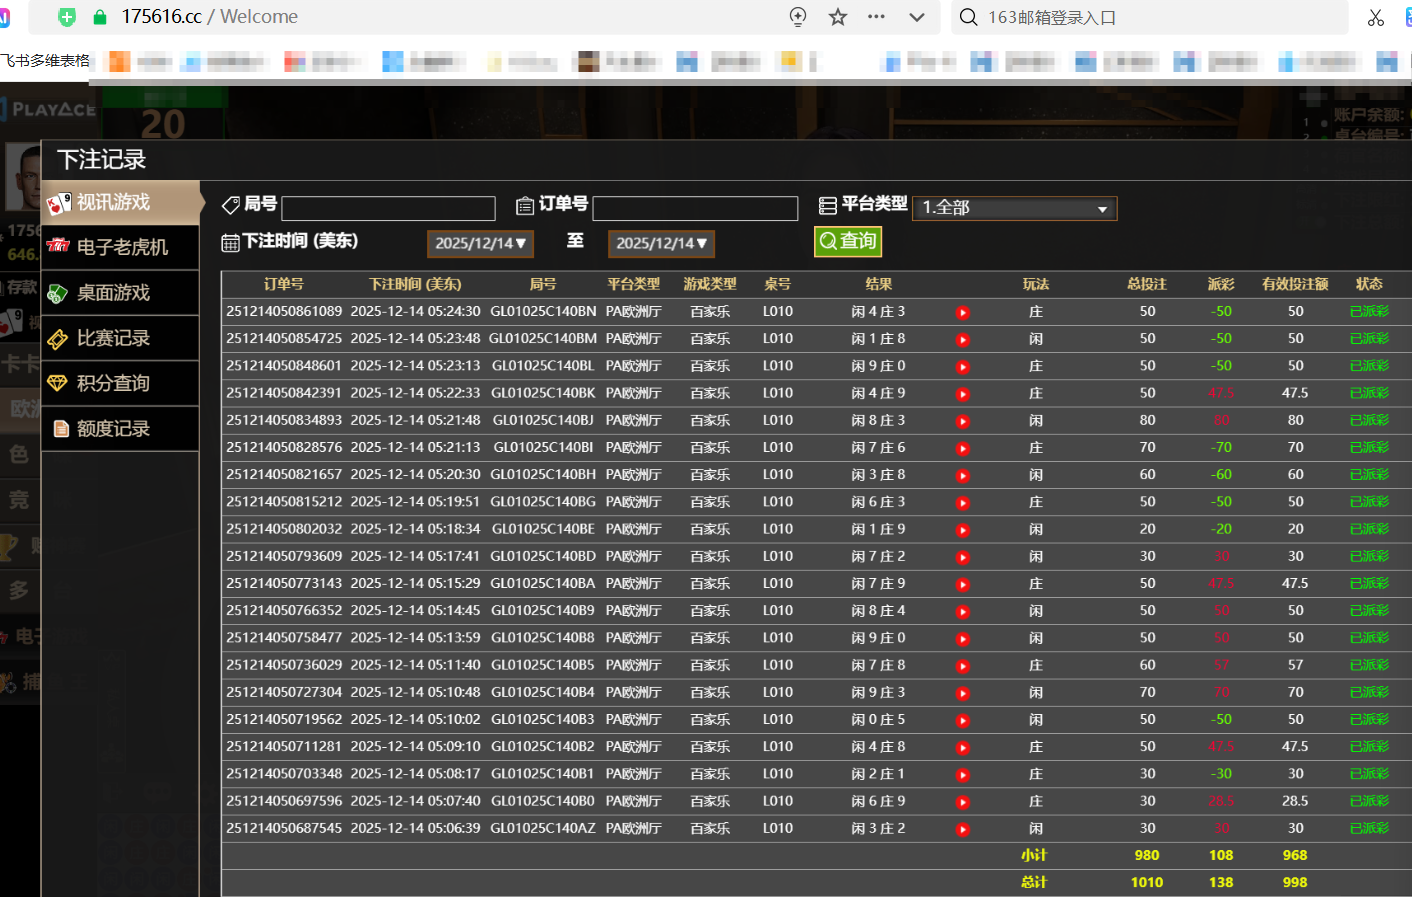Click into the 局号 input field
This screenshot has width=1412, height=897.
coord(388,208)
